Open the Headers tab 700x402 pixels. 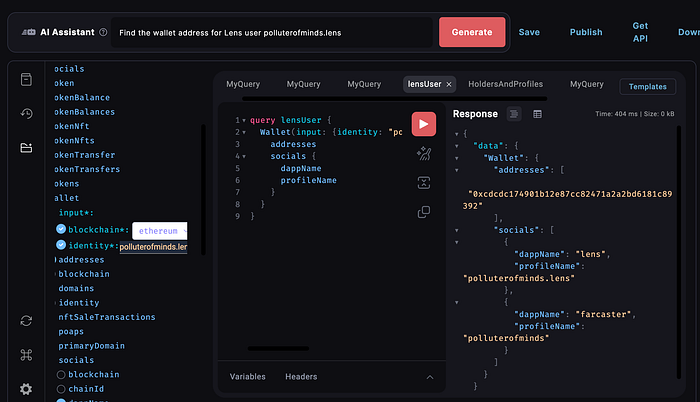tap(300, 377)
